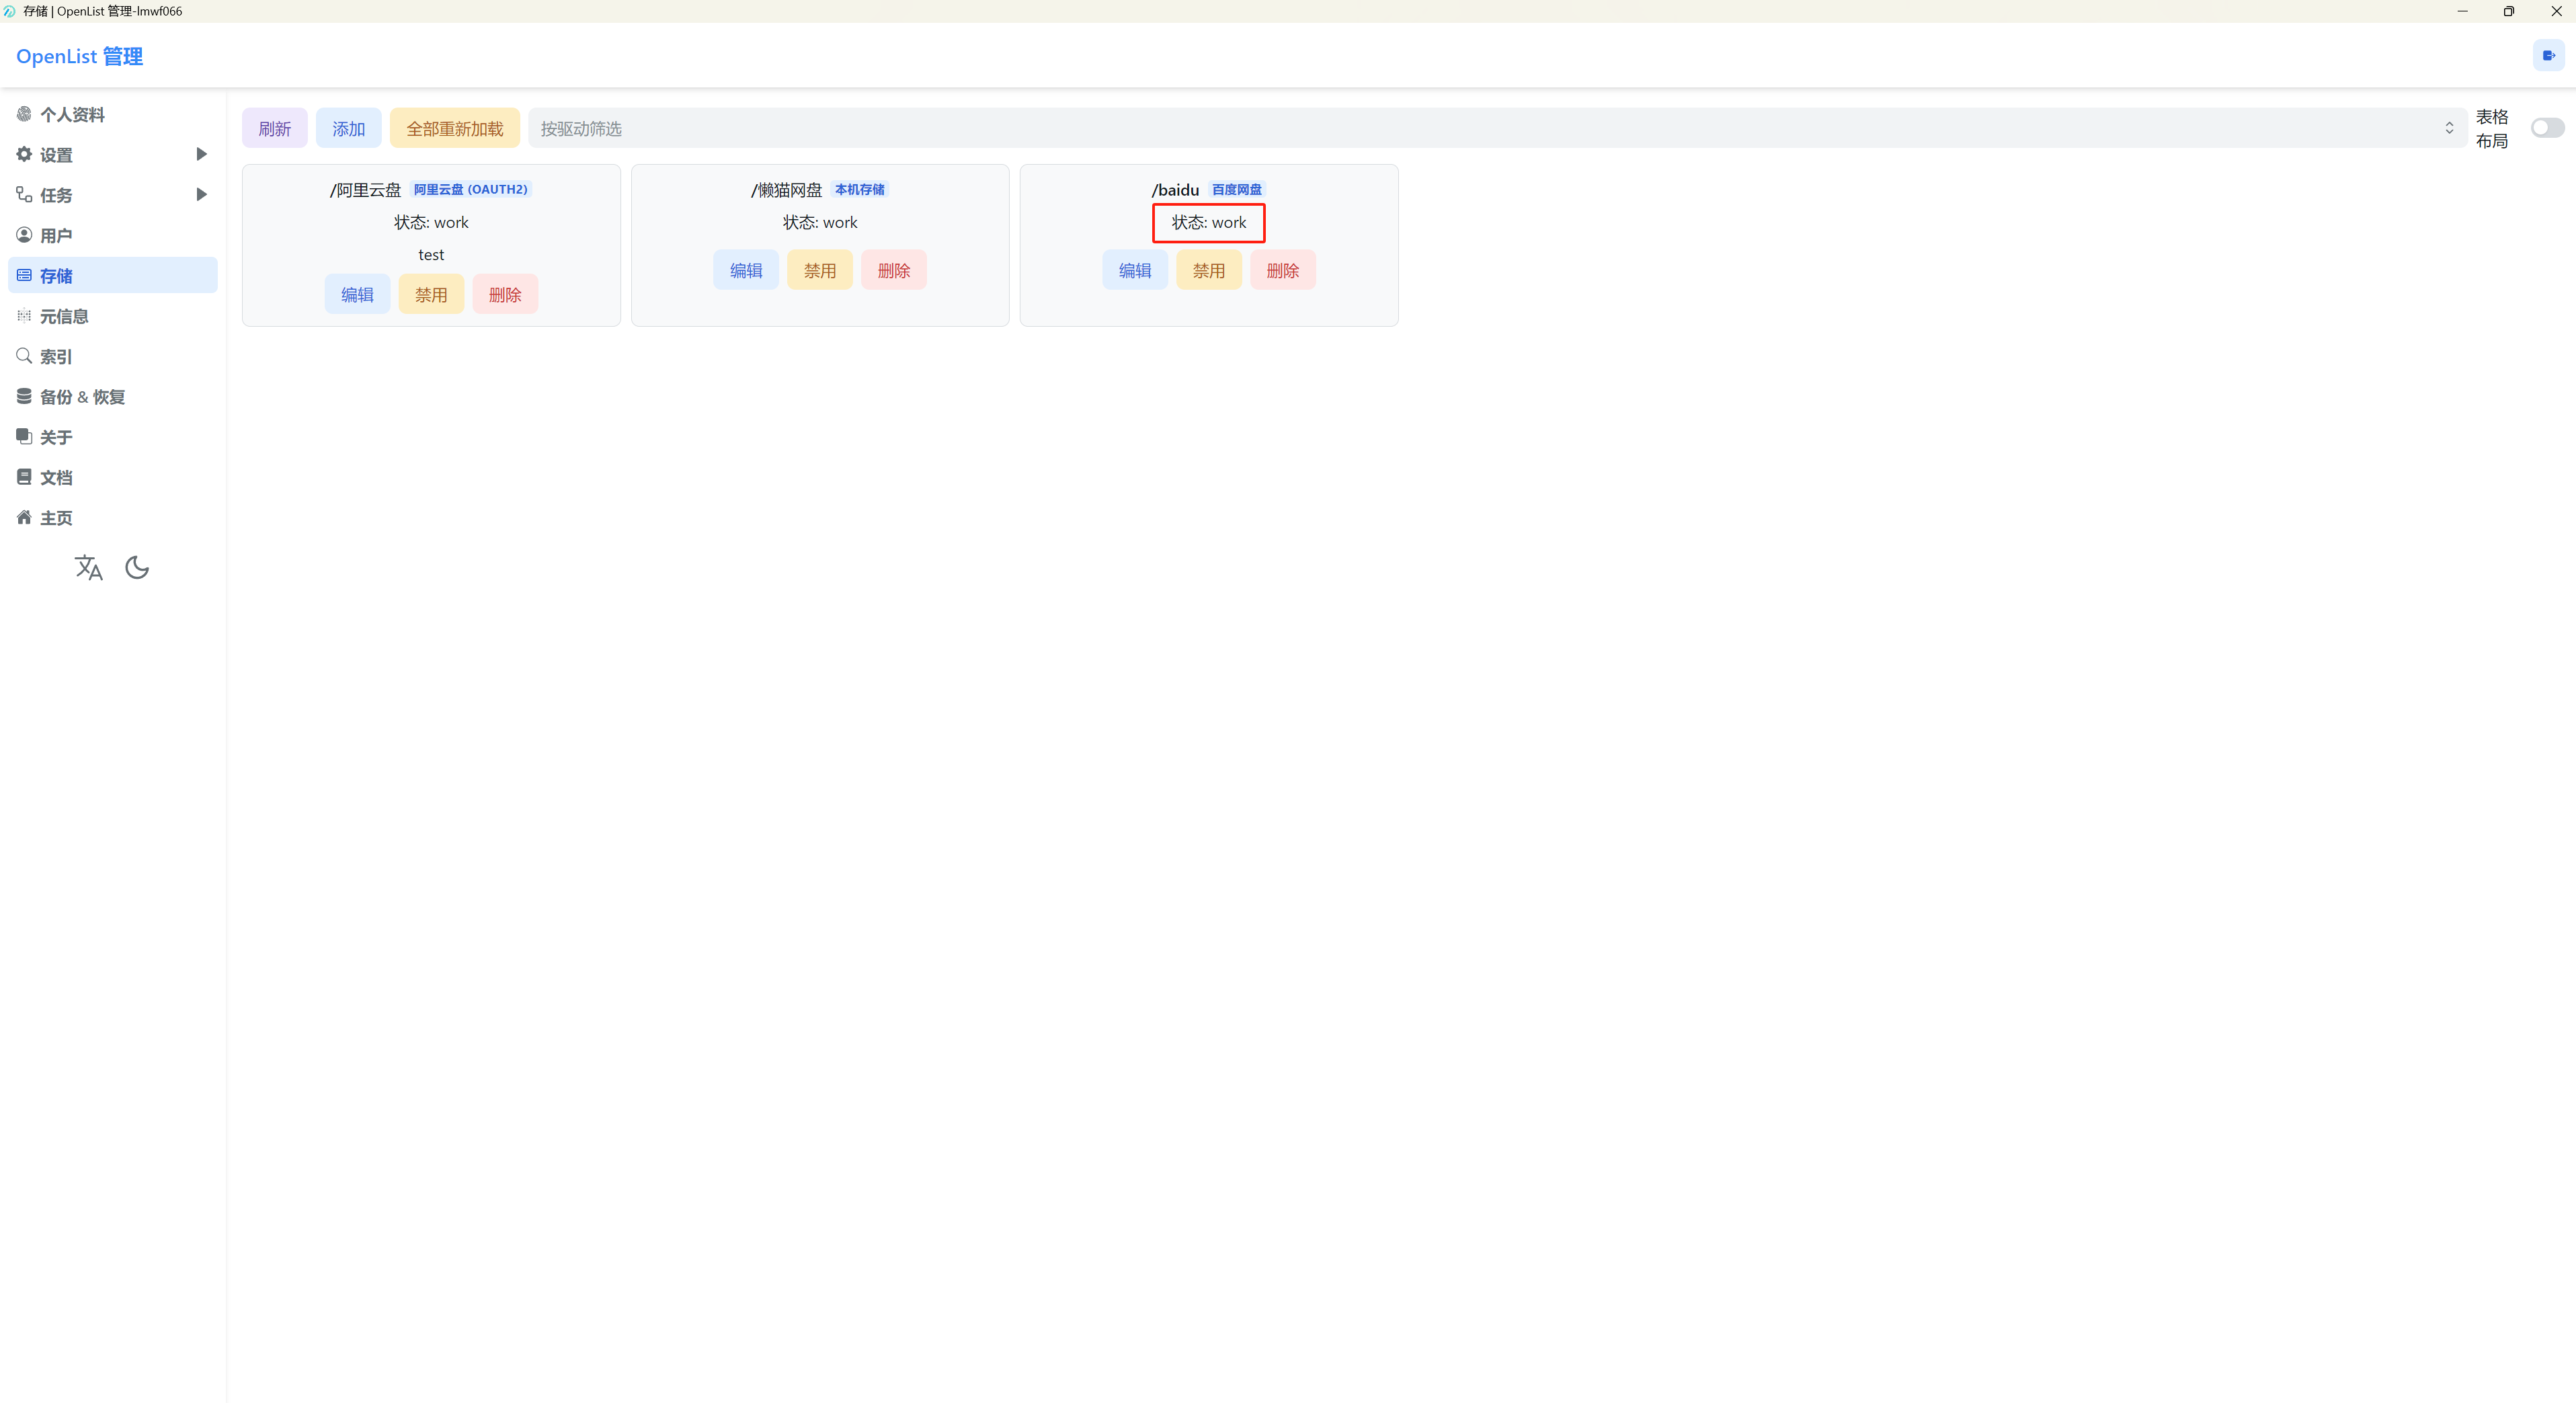2576x1403 pixels.
Task: Select the 存储 menu item
Action: [113, 275]
